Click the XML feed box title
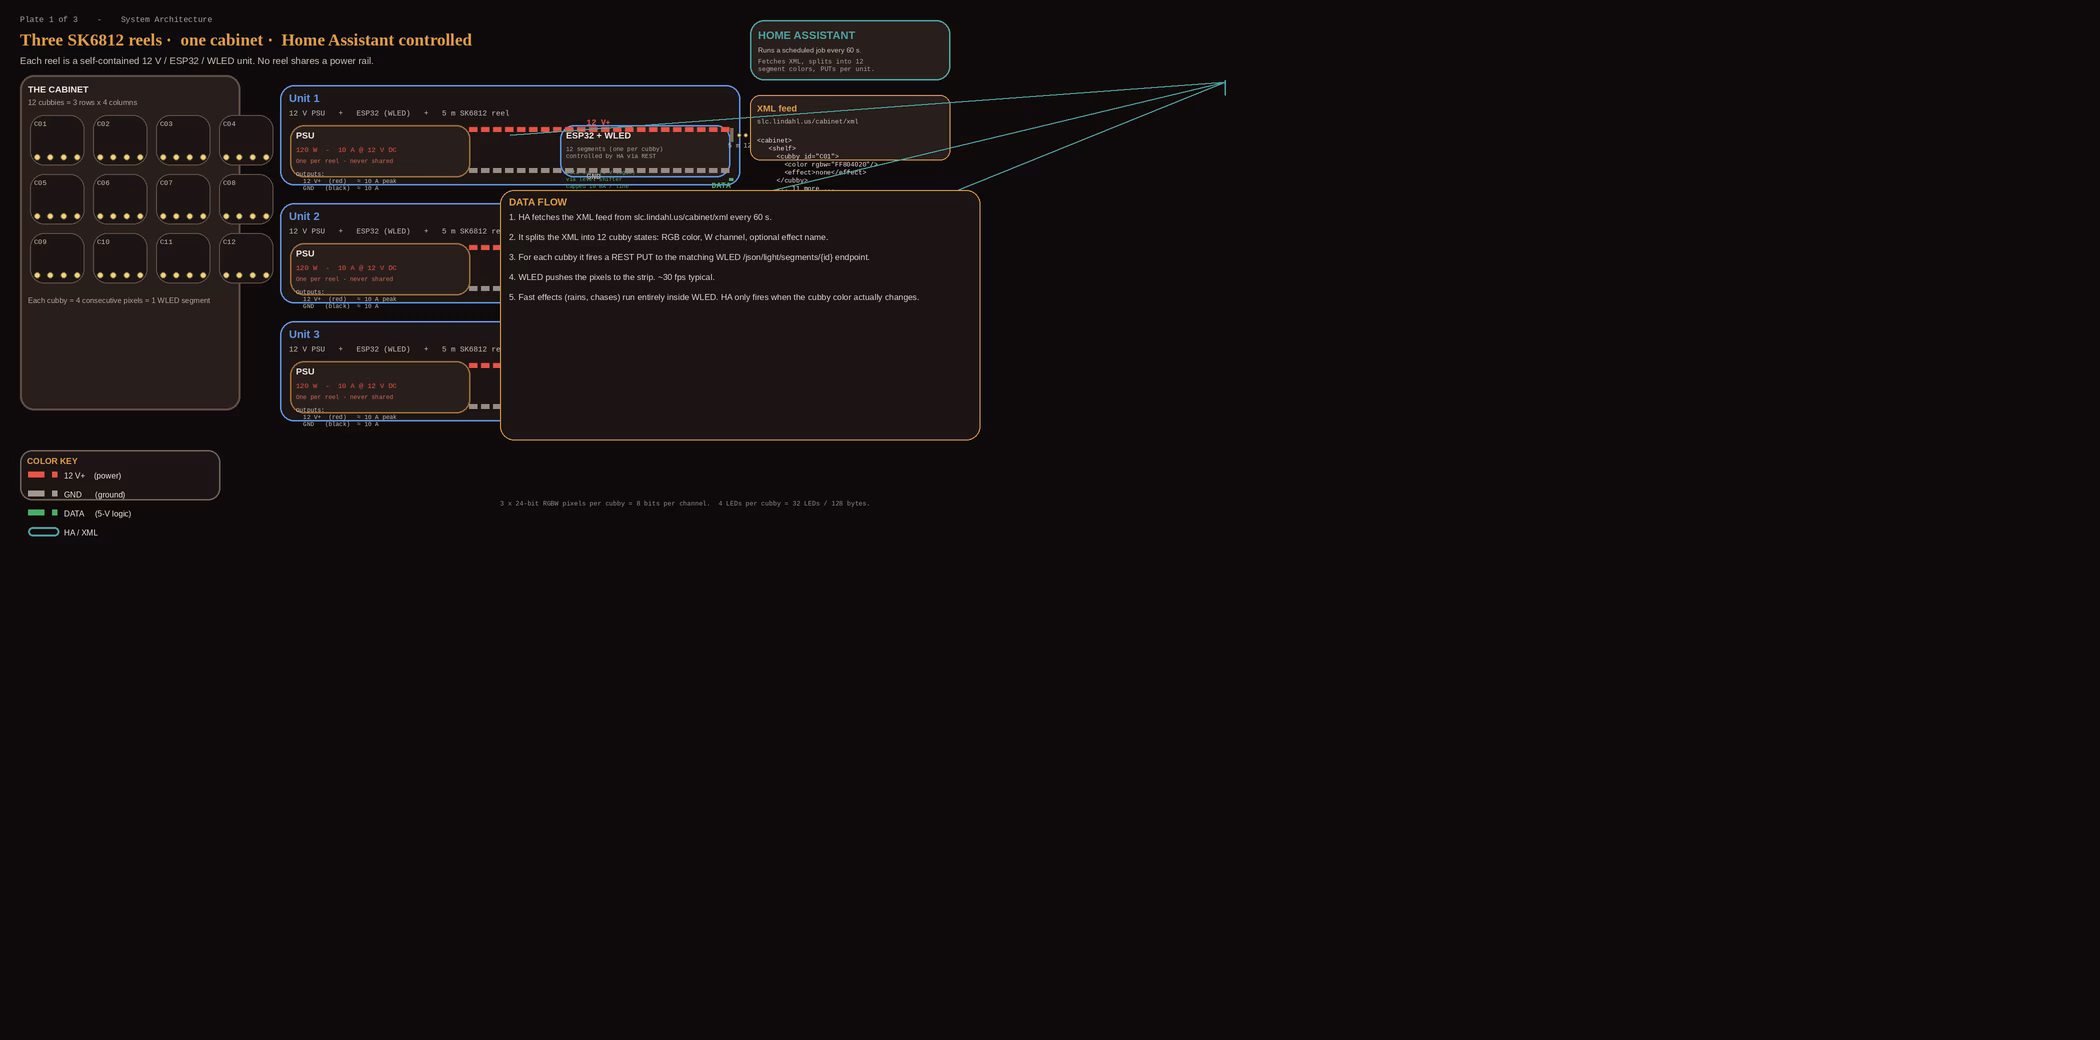Viewport: 2100px width, 1040px height. tap(777, 109)
